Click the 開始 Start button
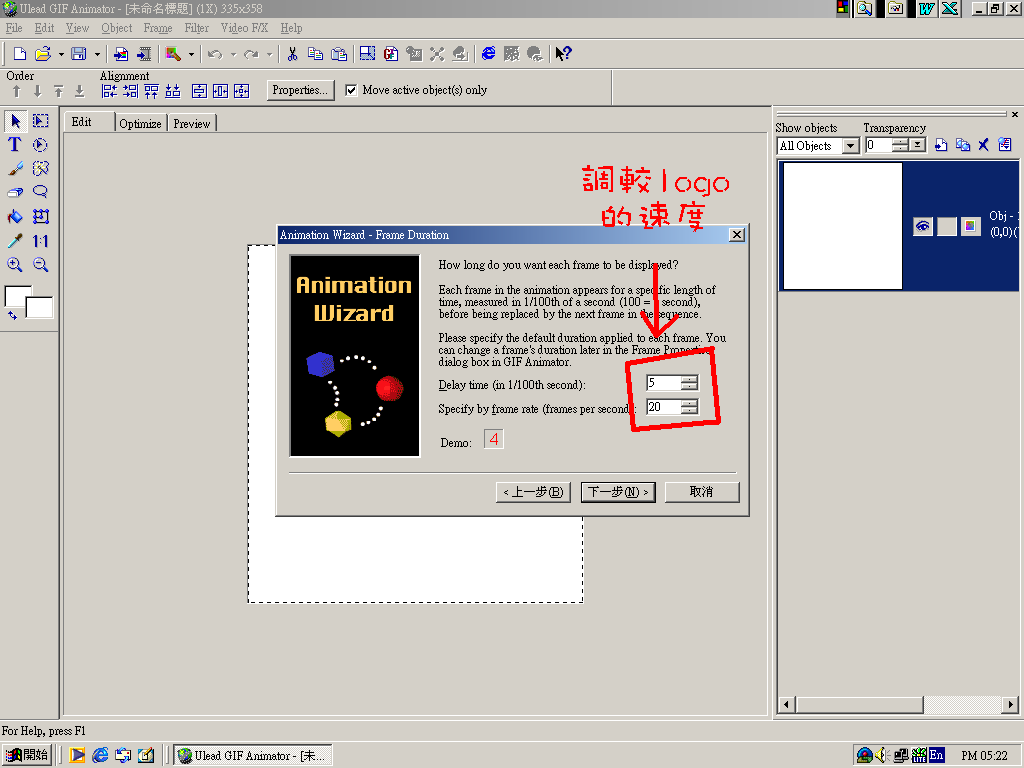This screenshot has width=1024, height=768. coord(26,755)
